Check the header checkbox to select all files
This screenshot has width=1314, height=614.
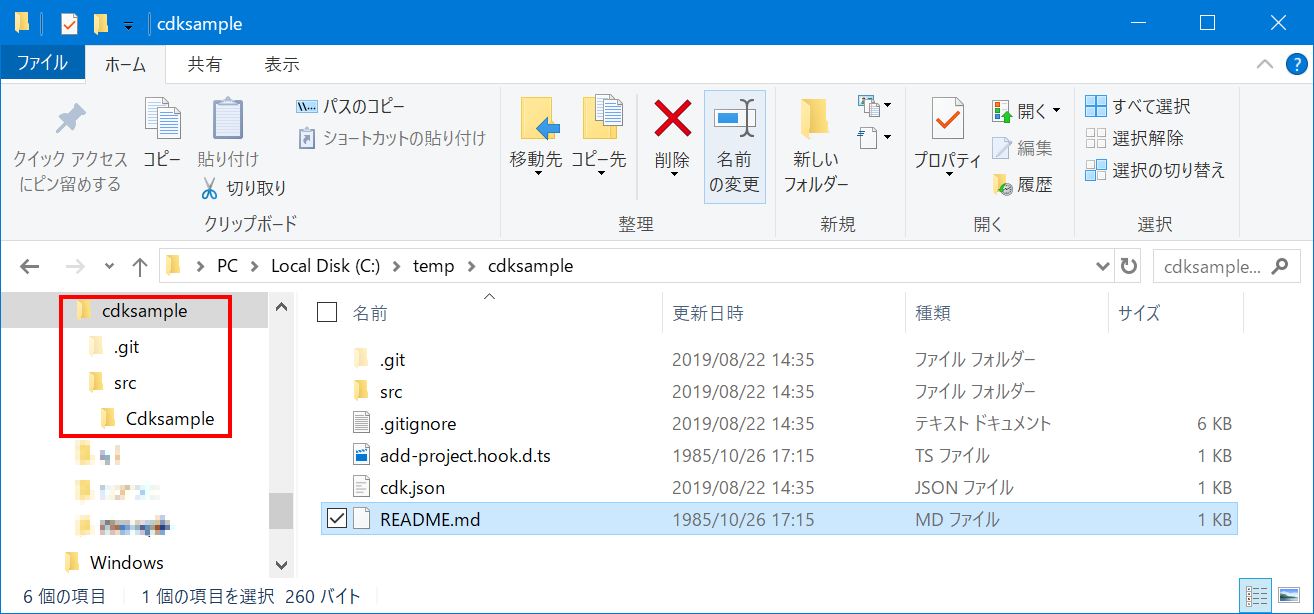pyautogui.click(x=326, y=311)
